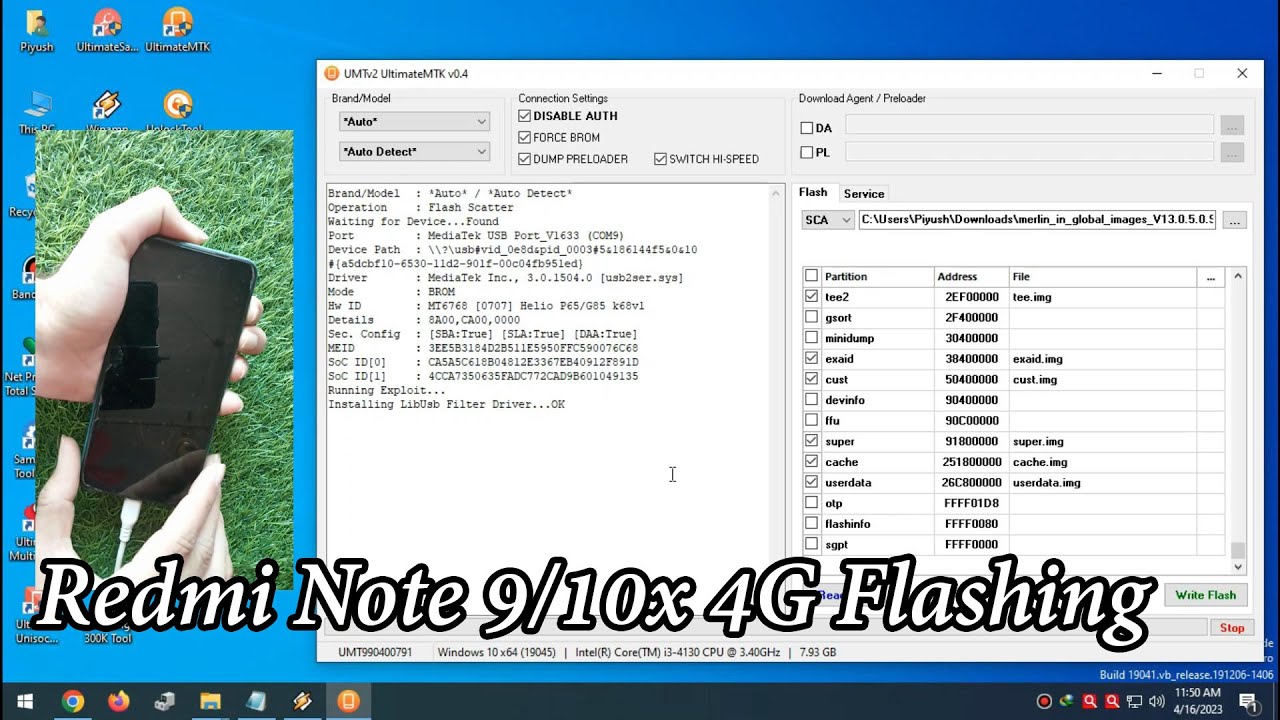The width and height of the screenshot is (1280, 720).
Task: Open the Brand *Auto* dropdown
Action: [414, 122]
